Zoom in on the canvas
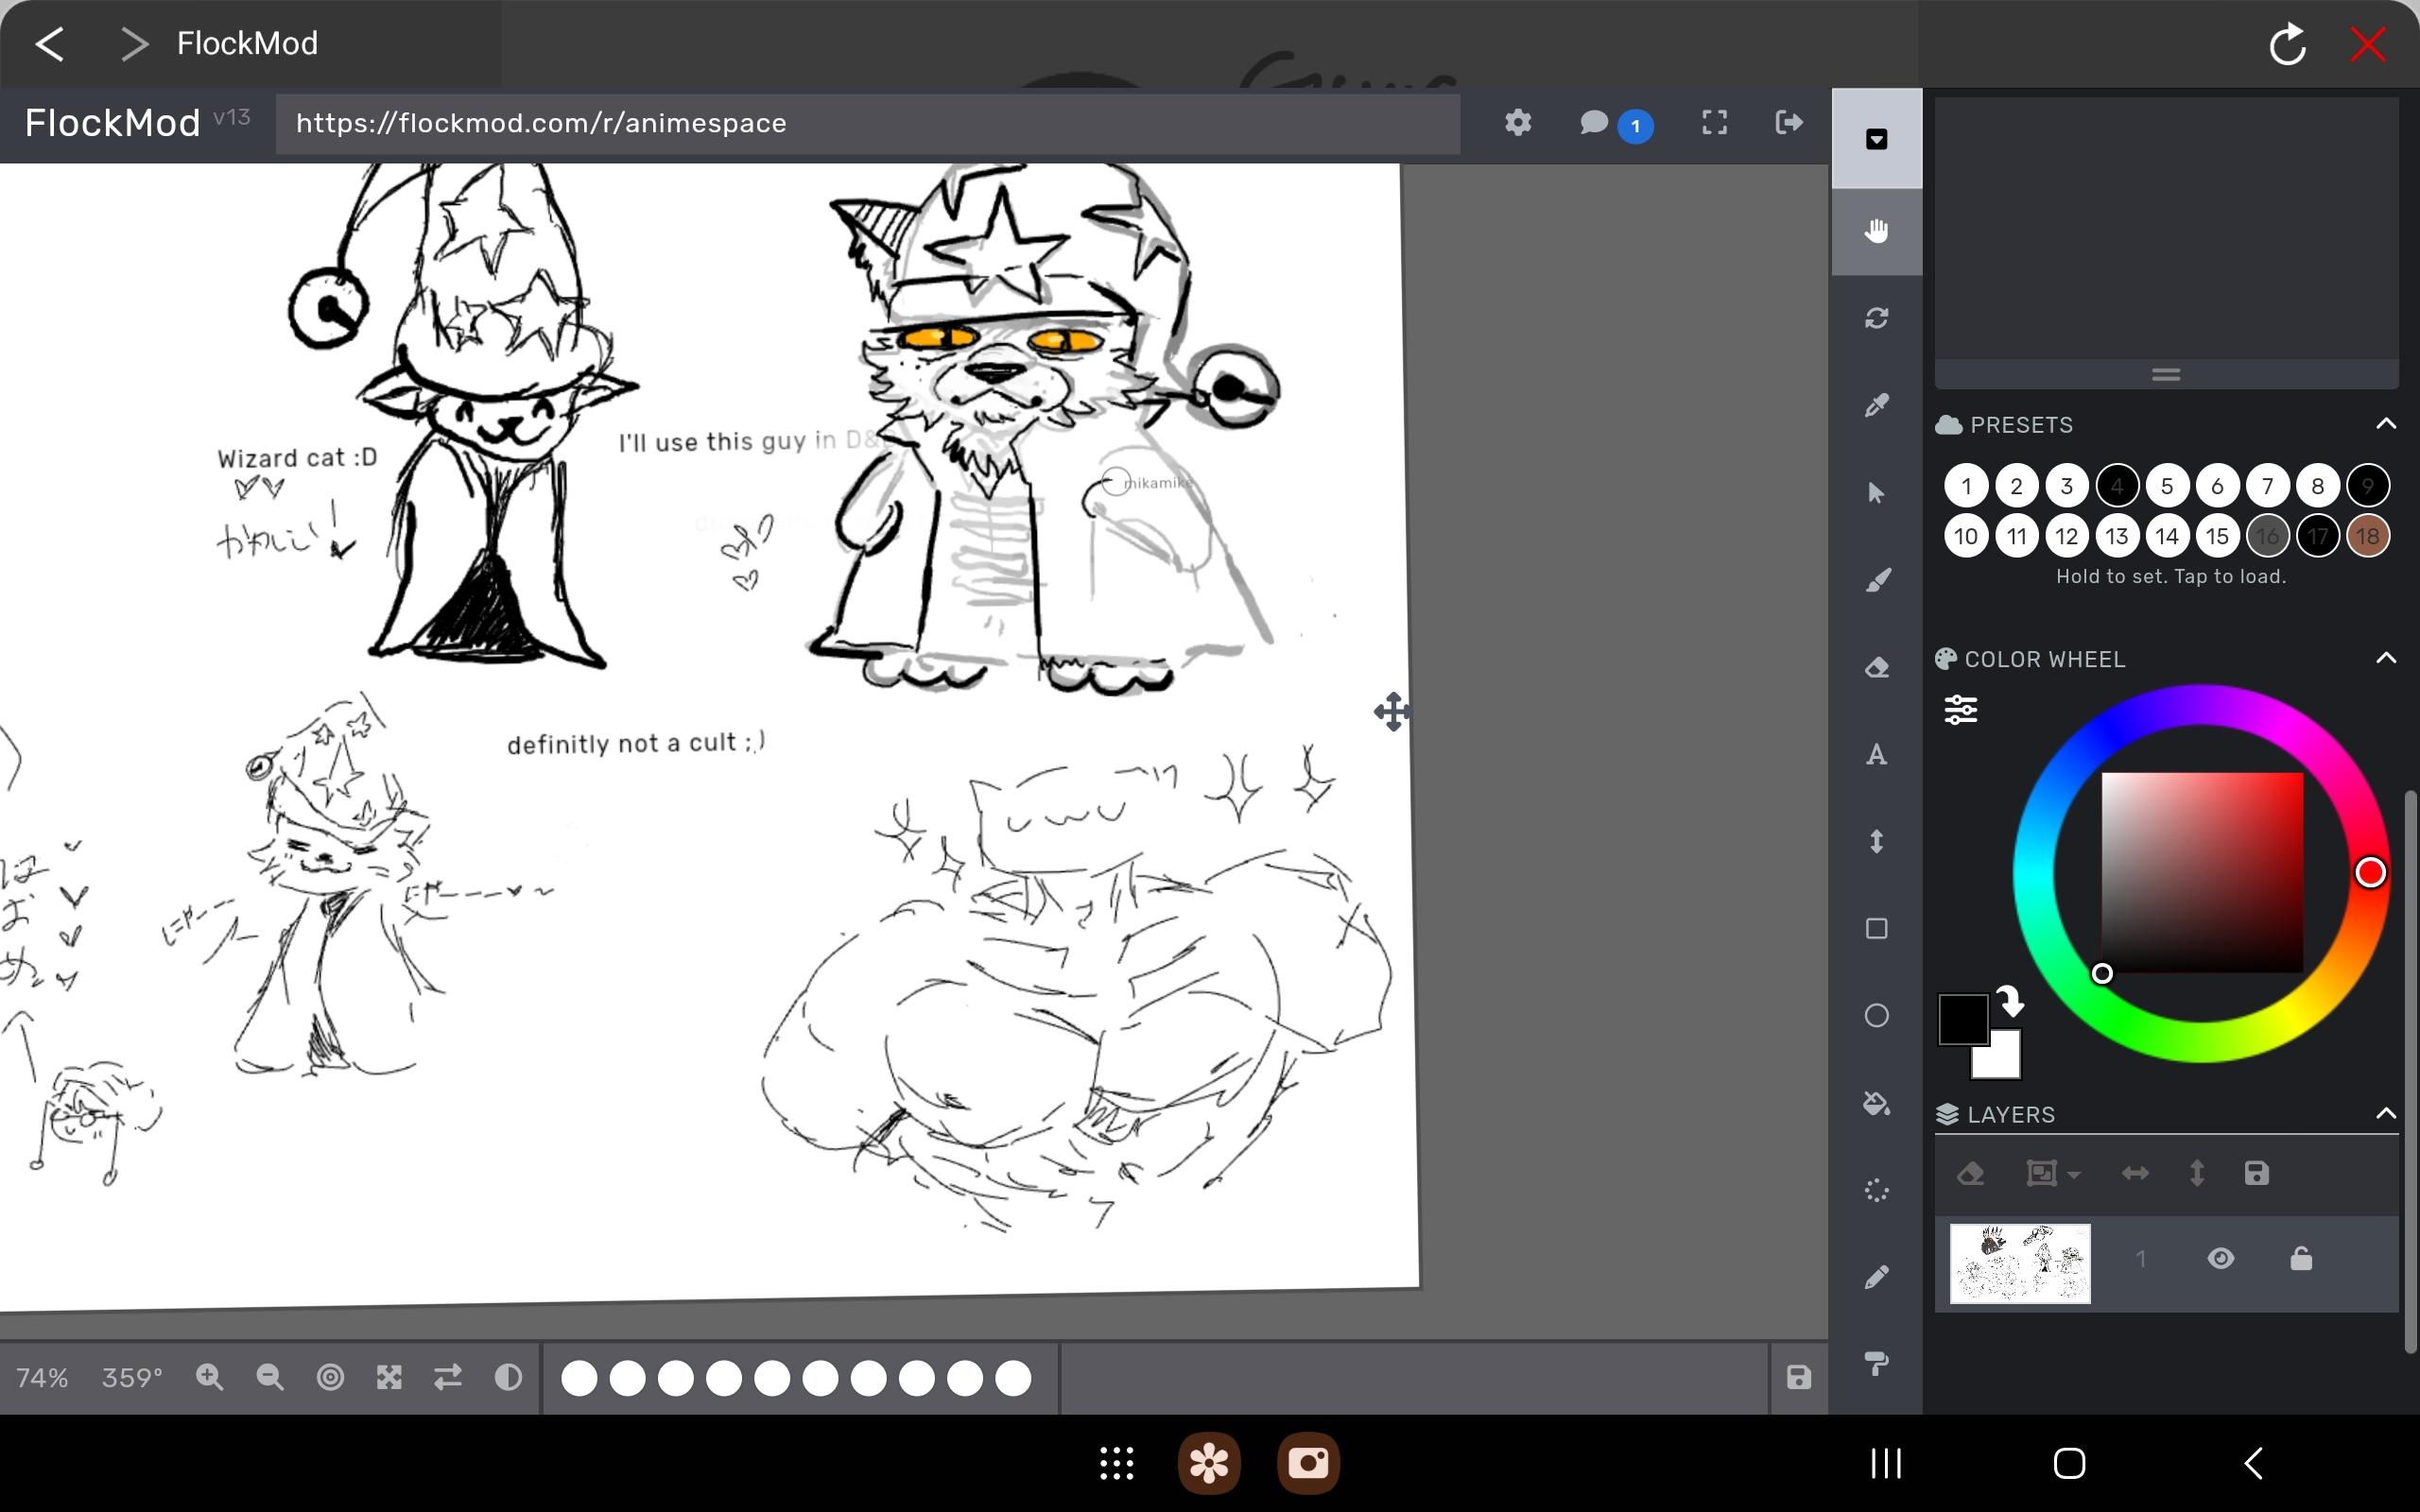The height and width of the screenshot is (1512, 2420). (x=209, y=1377)
